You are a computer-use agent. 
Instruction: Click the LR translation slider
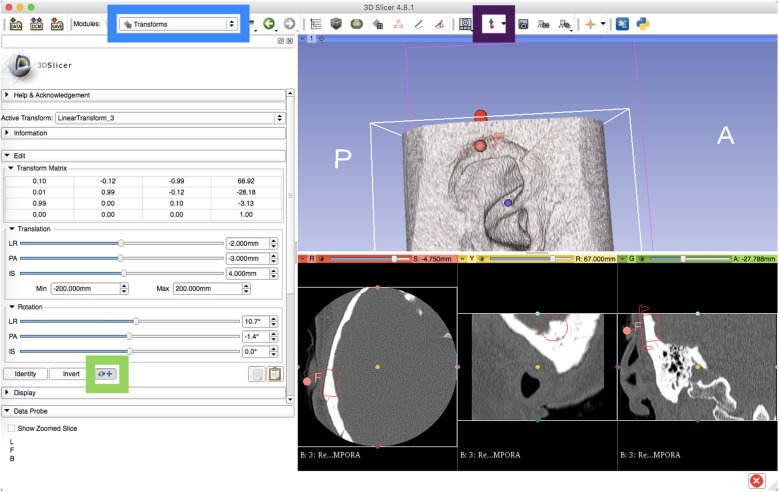click(x=121, y=243)
